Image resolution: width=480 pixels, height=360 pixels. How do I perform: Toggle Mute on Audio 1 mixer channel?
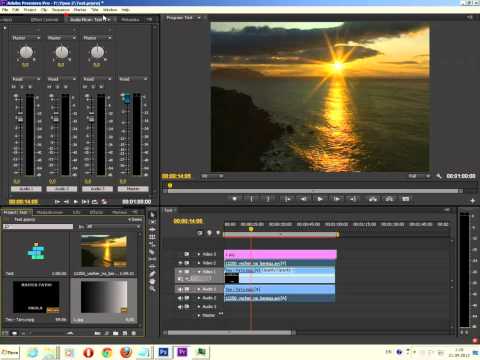coord(14,87)
